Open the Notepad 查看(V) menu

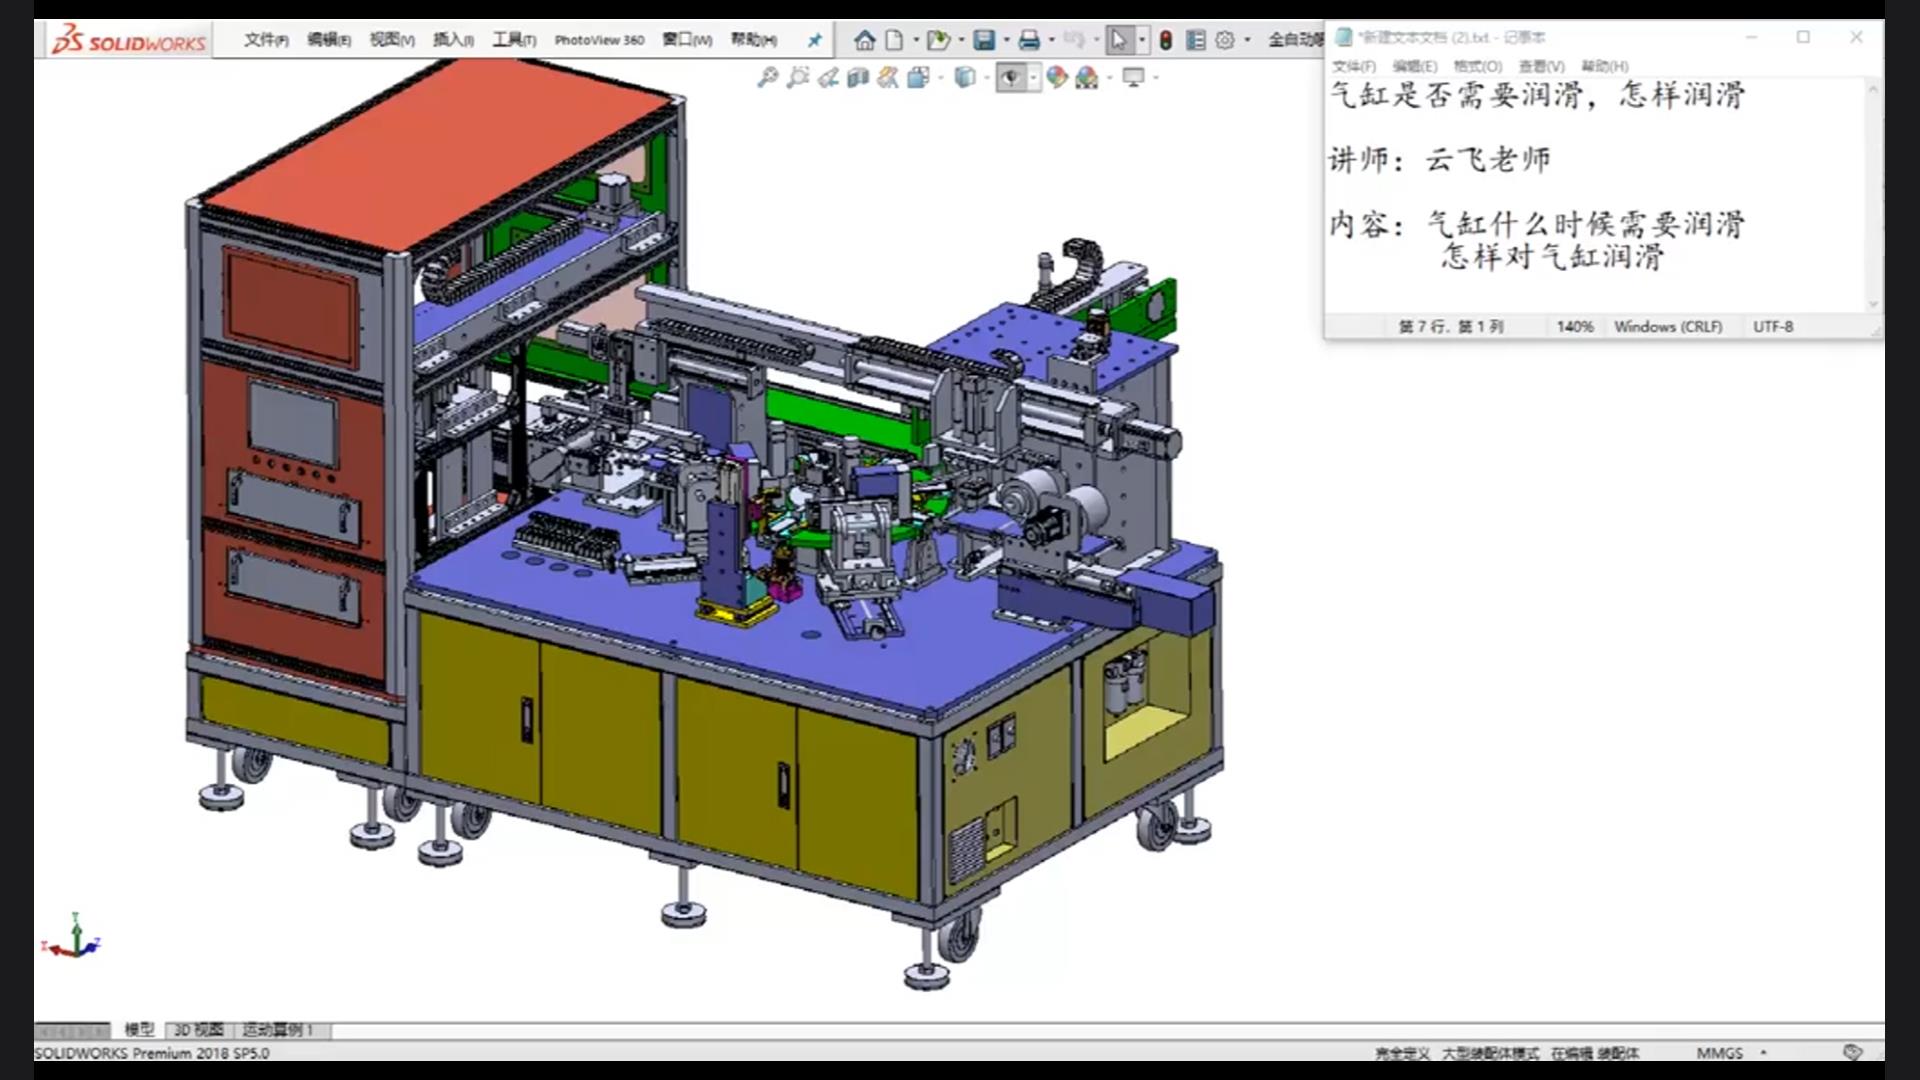(x=1541, y=66)
